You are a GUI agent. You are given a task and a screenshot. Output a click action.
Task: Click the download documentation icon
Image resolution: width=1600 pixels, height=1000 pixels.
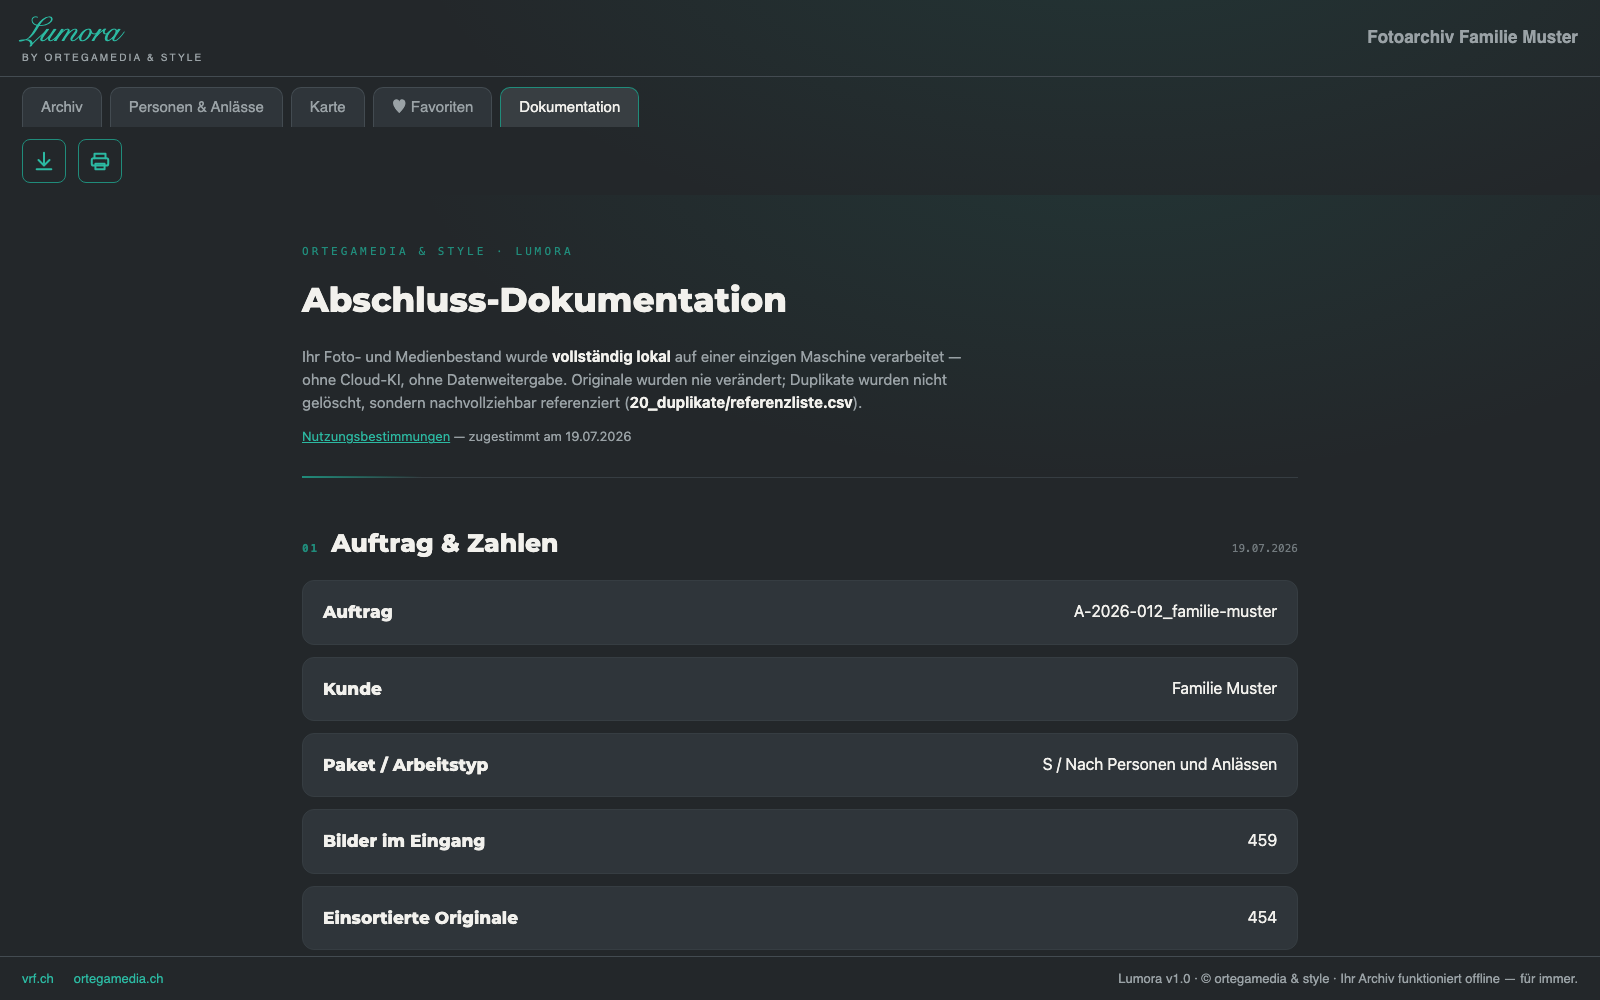[x=44, y=161]
